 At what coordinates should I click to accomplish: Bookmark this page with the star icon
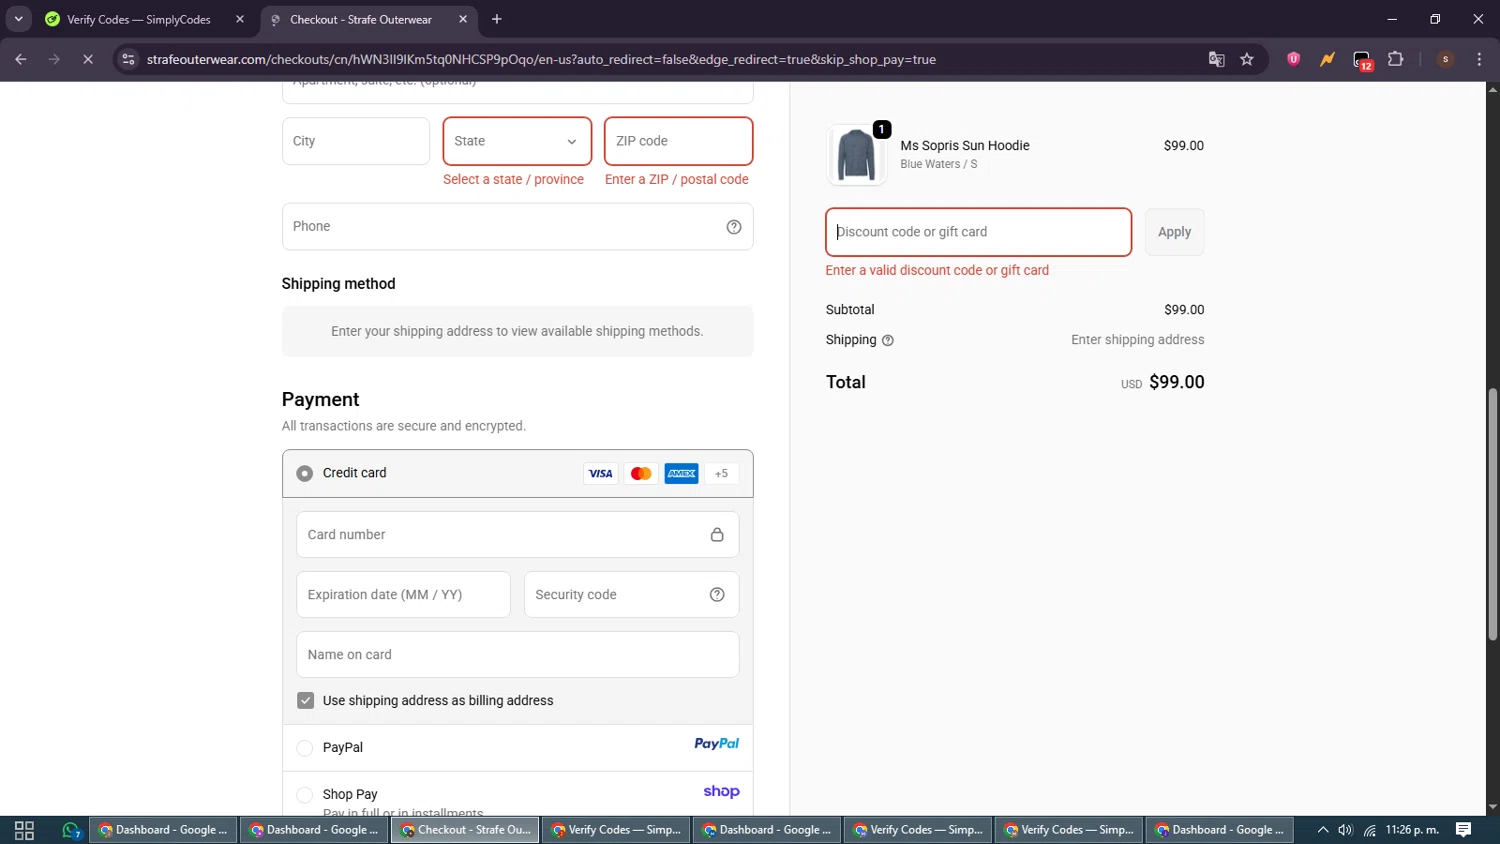(1247, 59)
